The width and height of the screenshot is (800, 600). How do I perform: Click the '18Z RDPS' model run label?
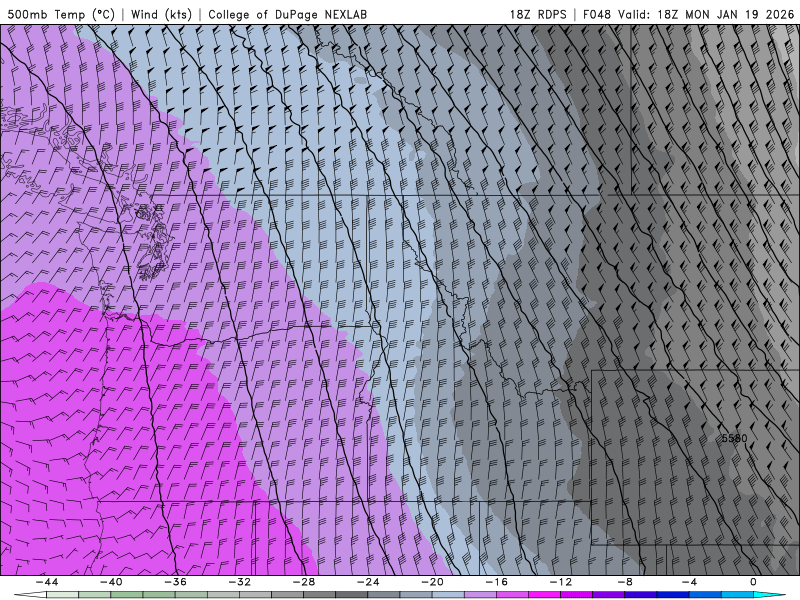538,15
